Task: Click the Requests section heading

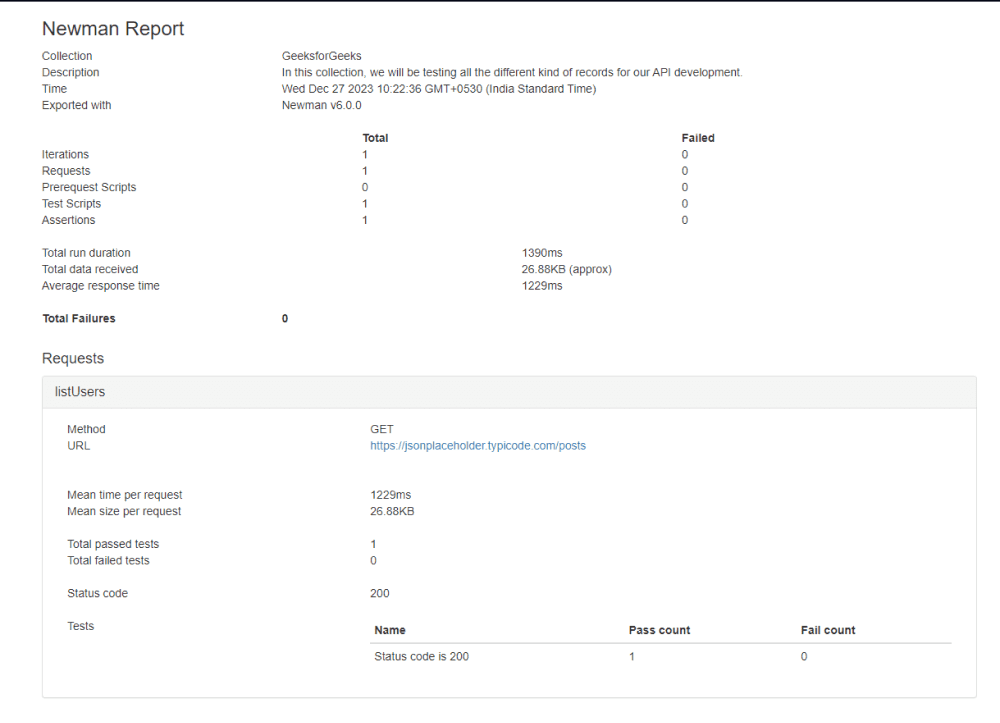Action: click(73, 358)
